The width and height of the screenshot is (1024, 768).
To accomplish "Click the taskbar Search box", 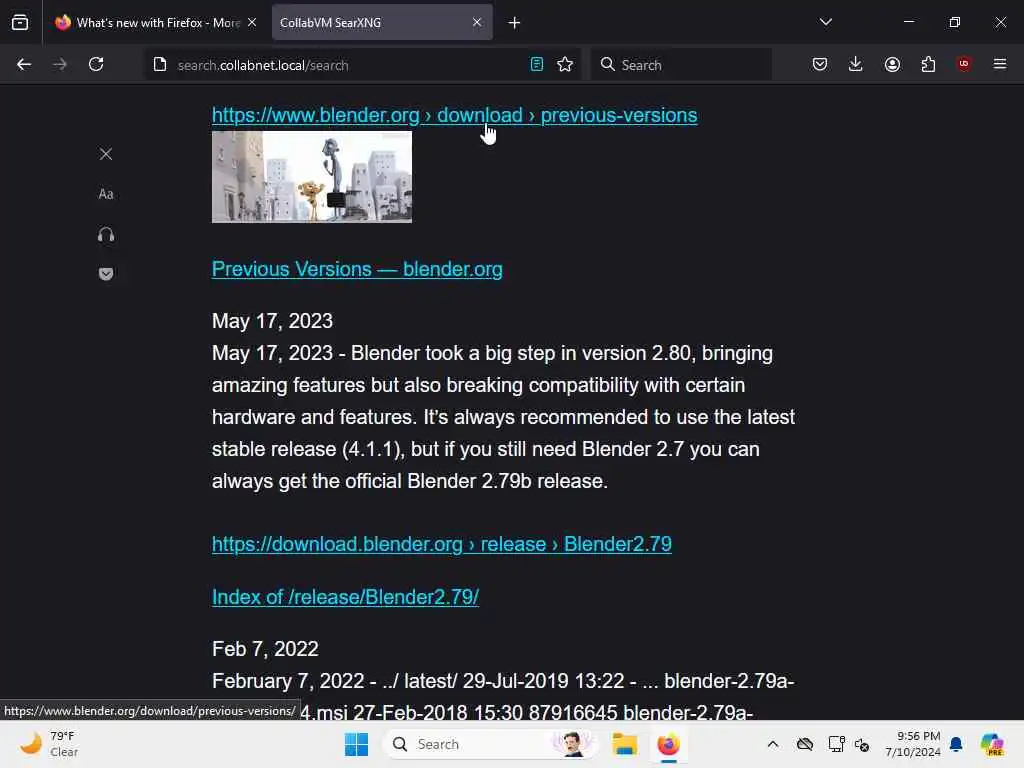I will (x=490, y=744).
